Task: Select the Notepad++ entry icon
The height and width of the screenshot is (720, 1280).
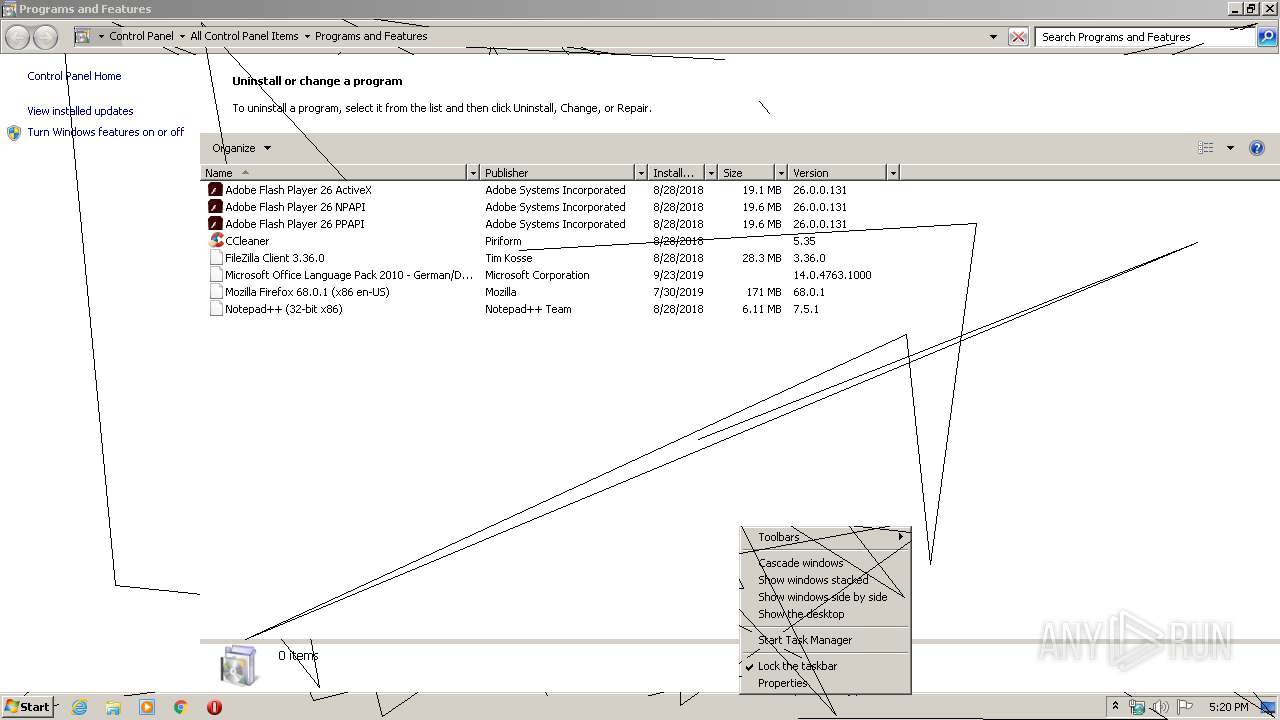Action: [216, 309]
